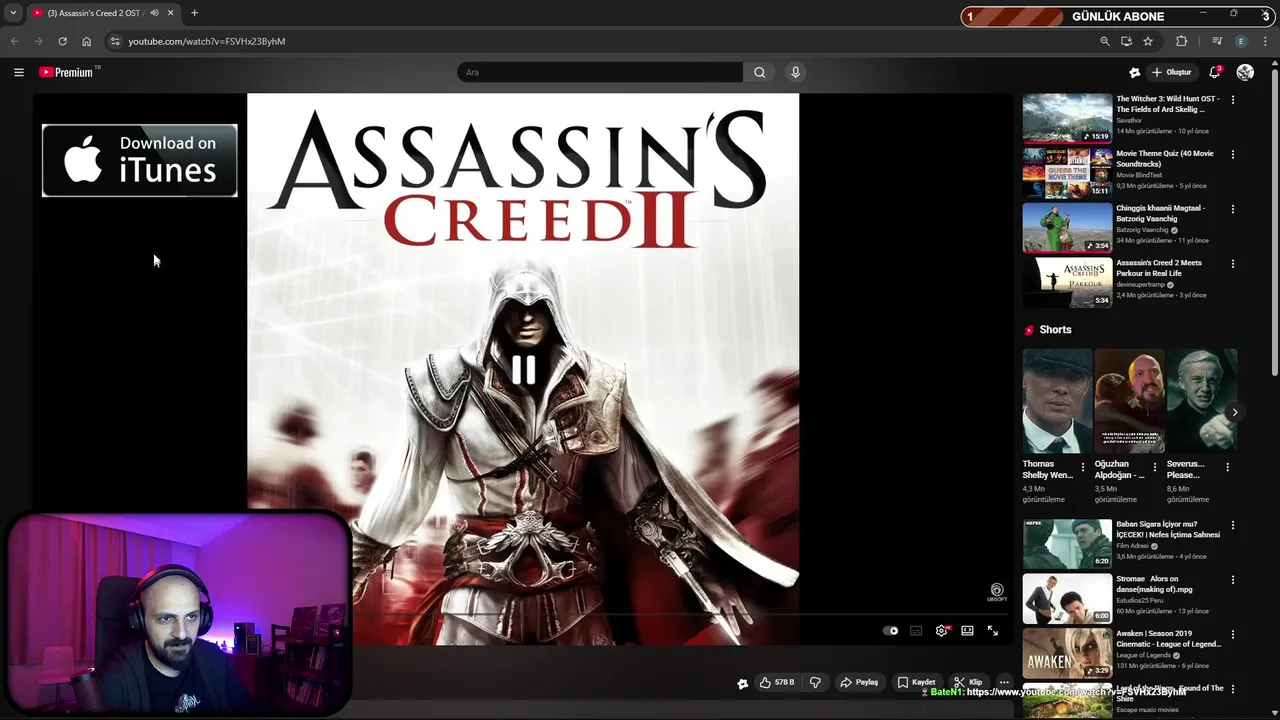Open the tab search dropdown arrow
Screen dimensions: 1280x720
[x=13, y=13]
